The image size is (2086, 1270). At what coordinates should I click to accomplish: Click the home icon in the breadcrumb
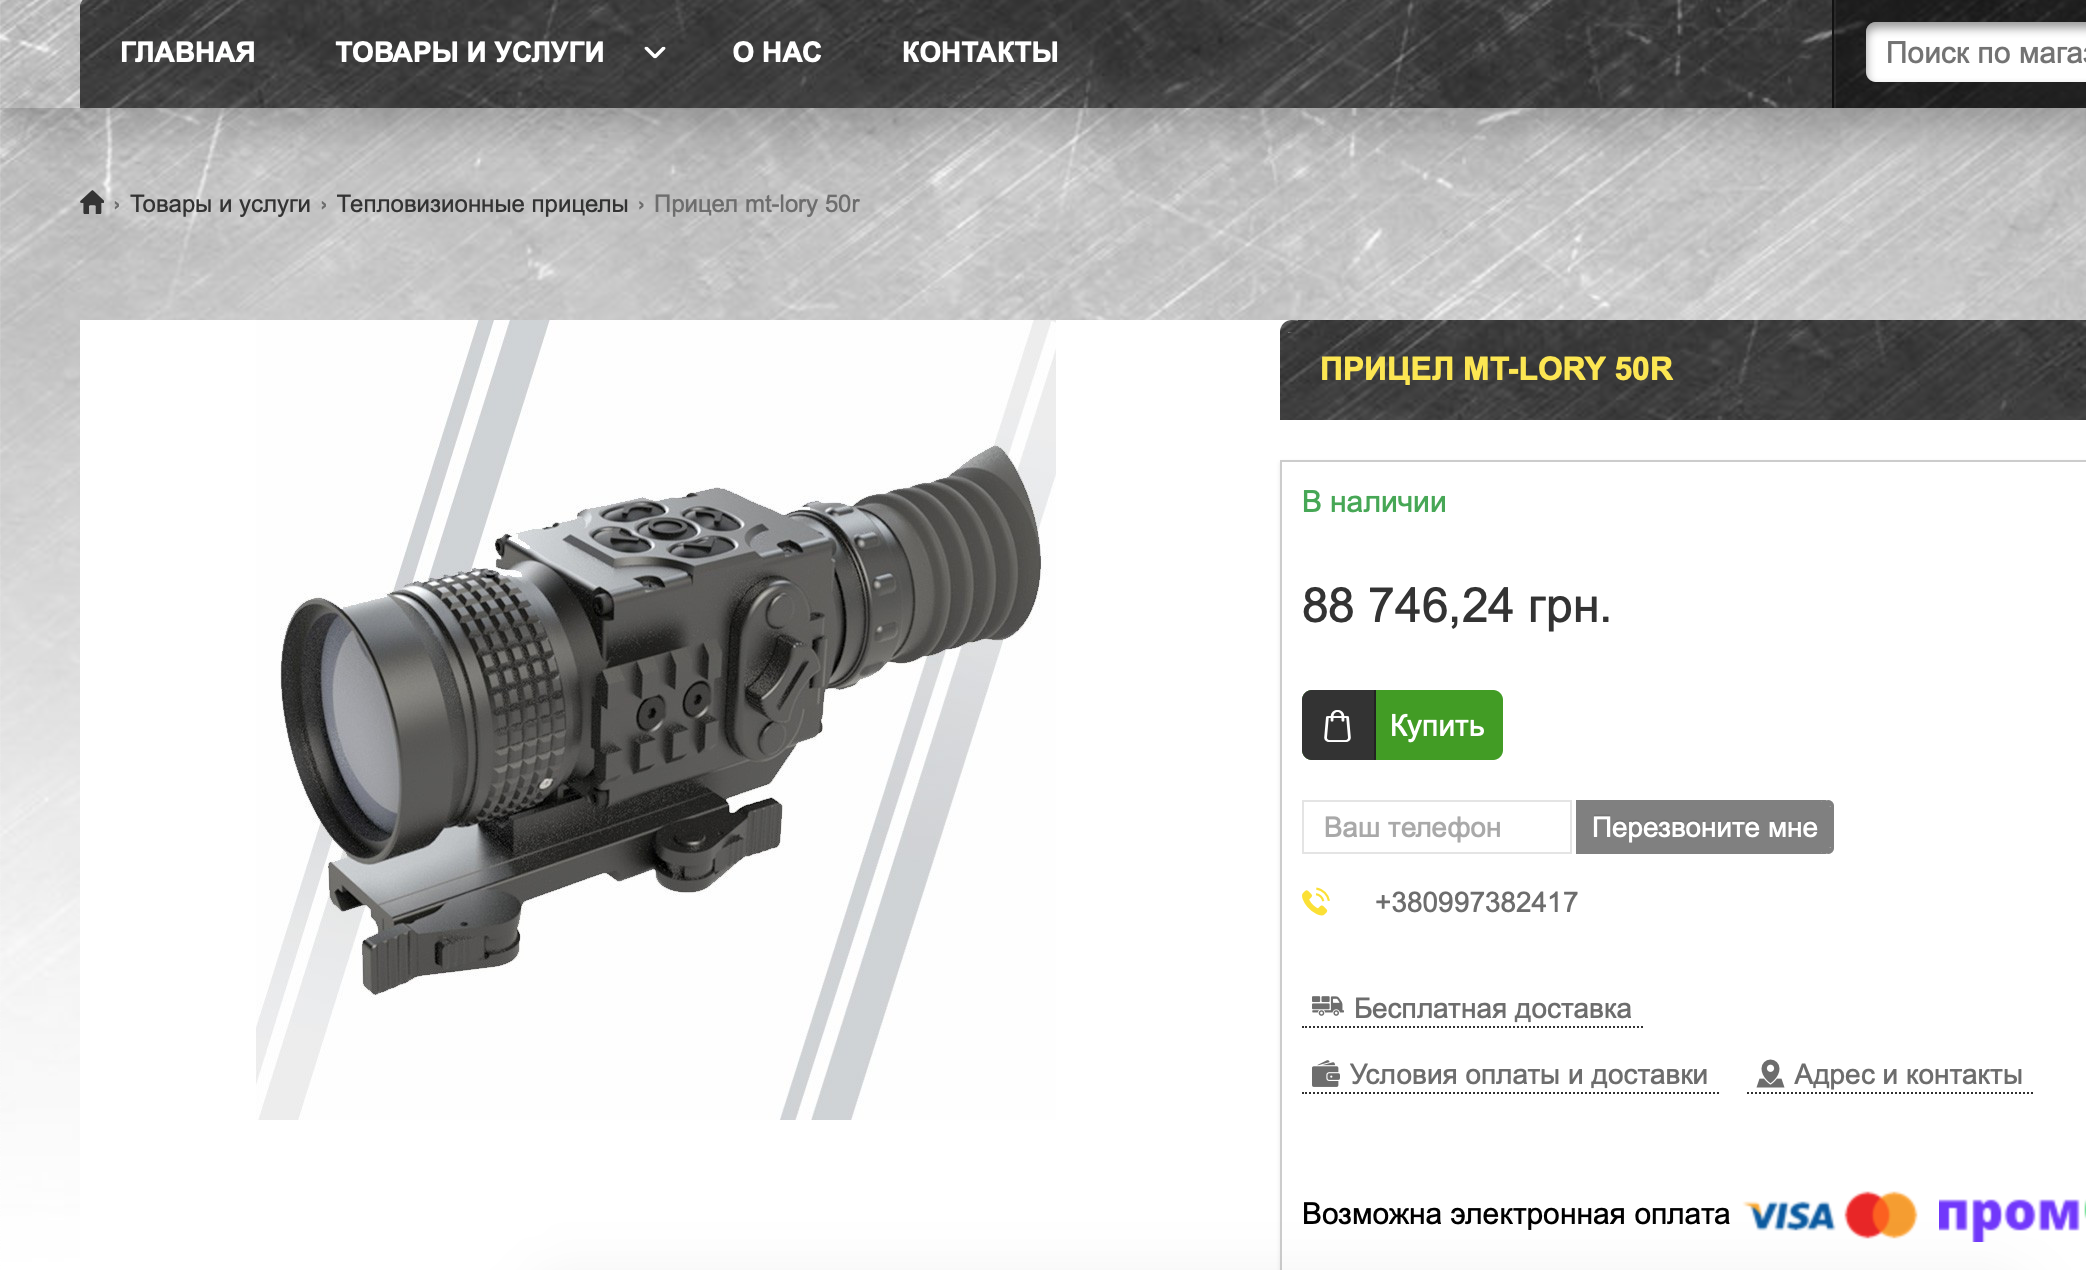pyautogui.click(x=92, y=203)
